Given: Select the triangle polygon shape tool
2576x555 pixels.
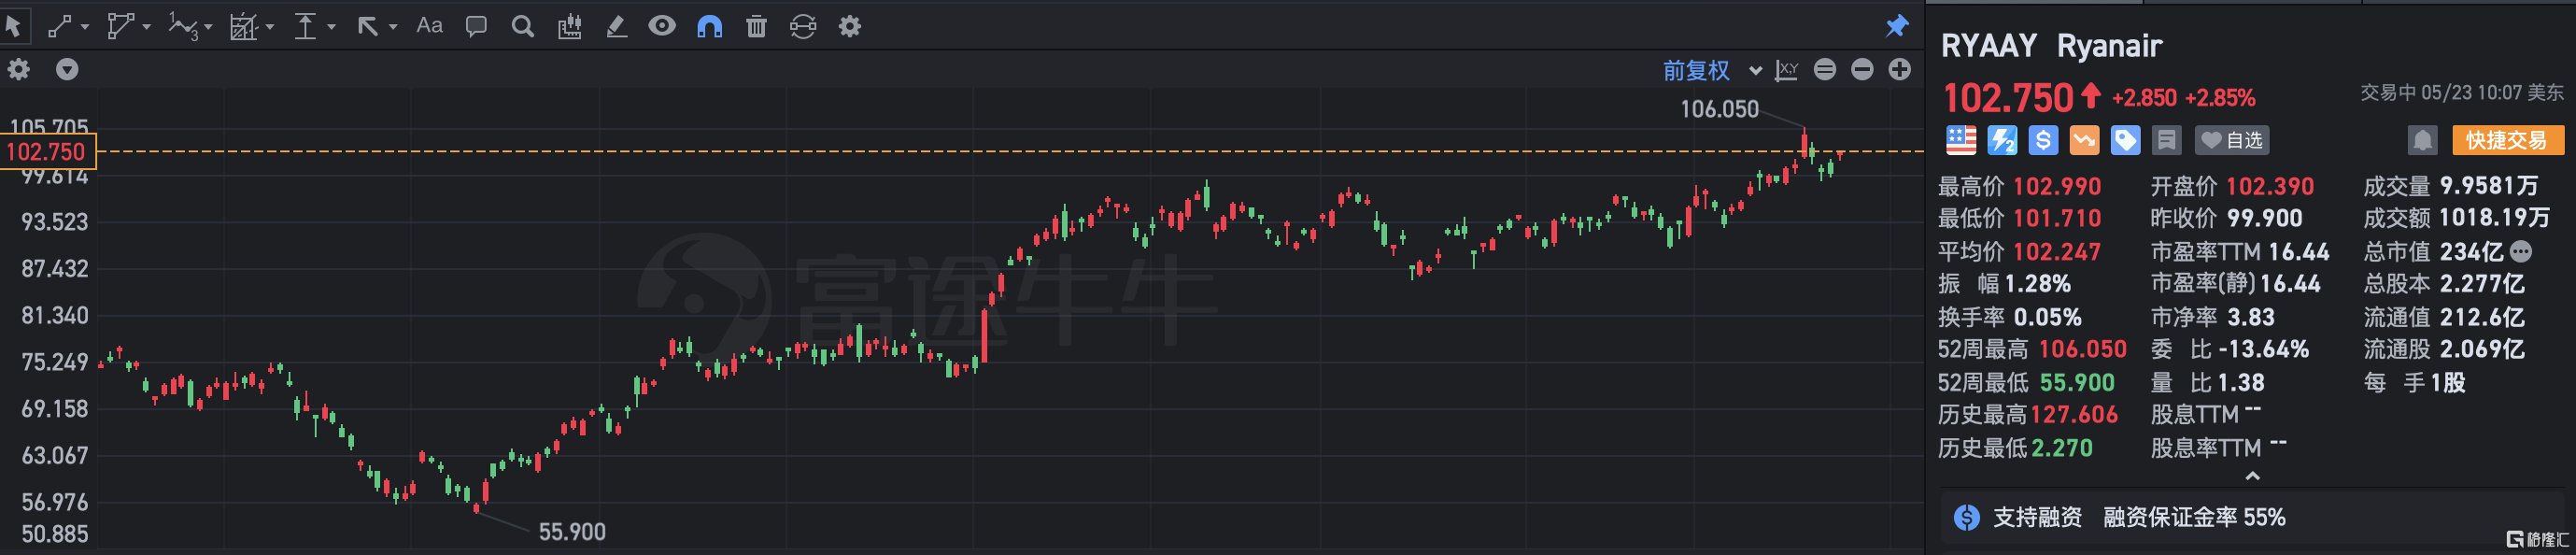Looking at the screenshot, I should click(x=120, y=26).
